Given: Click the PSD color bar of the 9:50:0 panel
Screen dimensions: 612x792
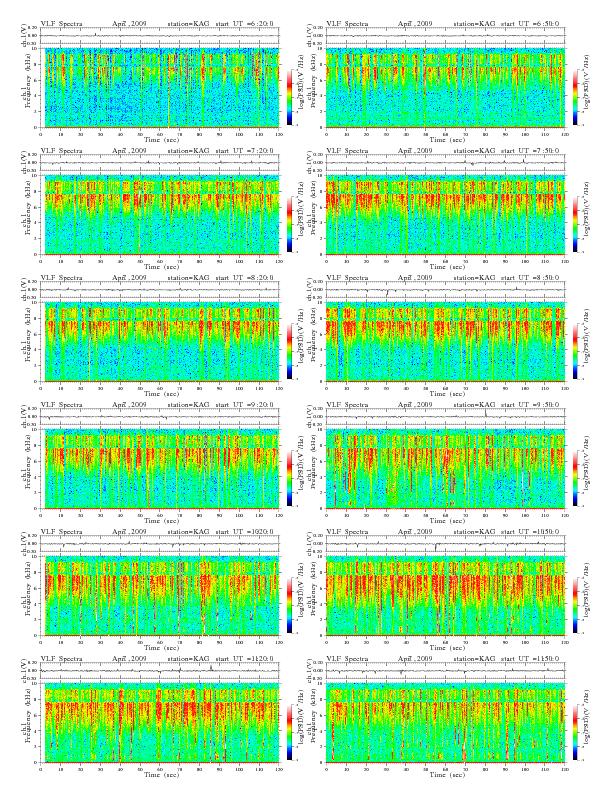Looking at the screenshot, I should tap(576, 479).
